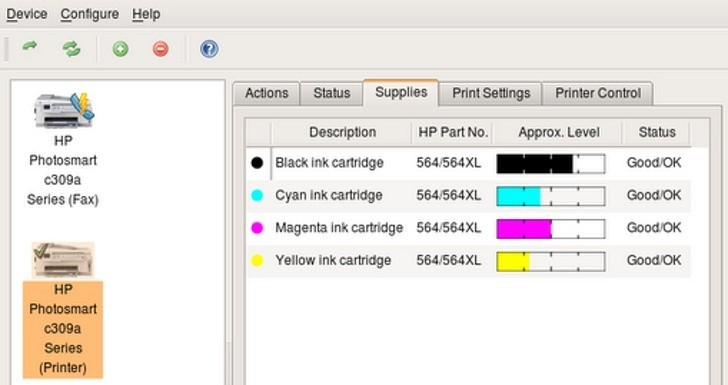
Task: Click the green forward arrow toolbar icon
Action: click(30, 46)
